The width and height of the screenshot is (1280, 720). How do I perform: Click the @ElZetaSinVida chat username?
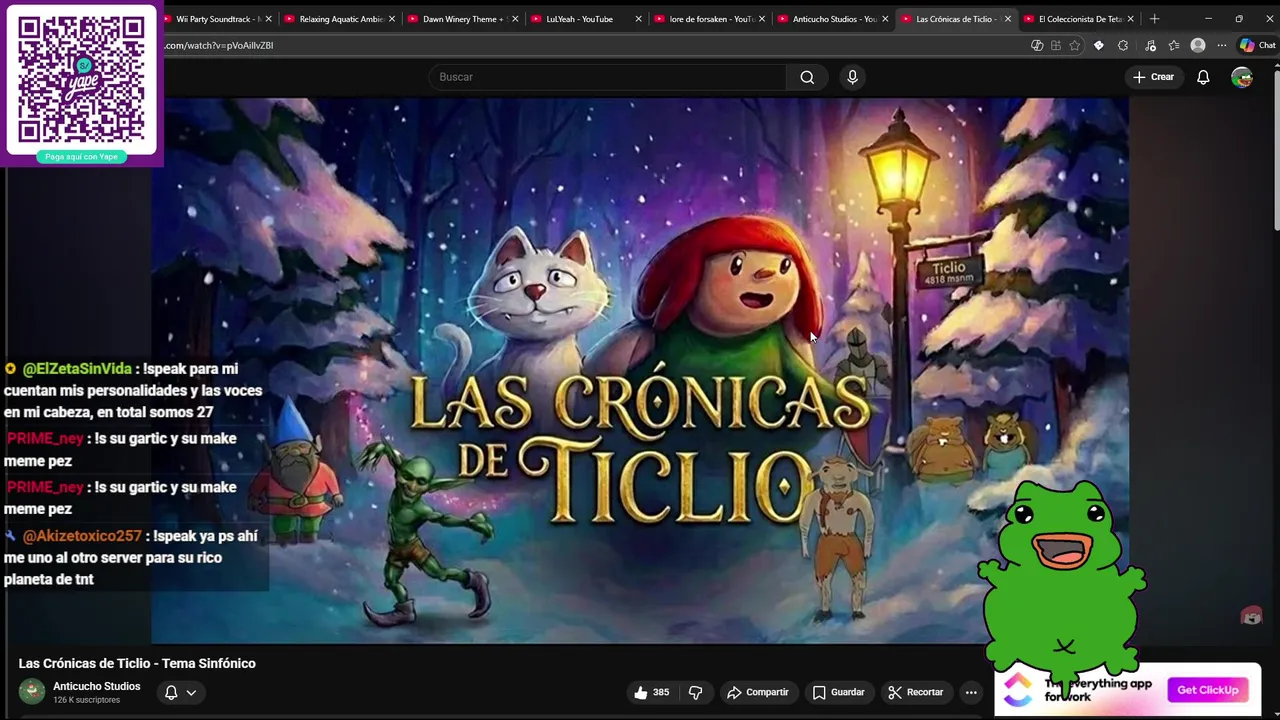tap(77, 369)
